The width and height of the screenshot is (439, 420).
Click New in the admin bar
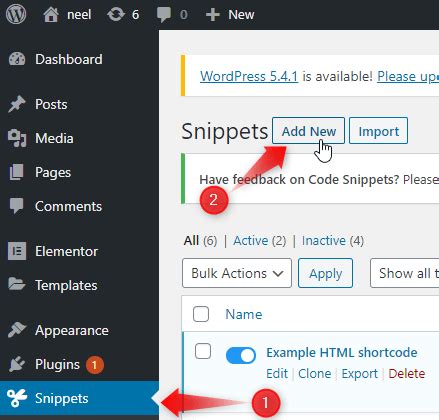(241, 15)
